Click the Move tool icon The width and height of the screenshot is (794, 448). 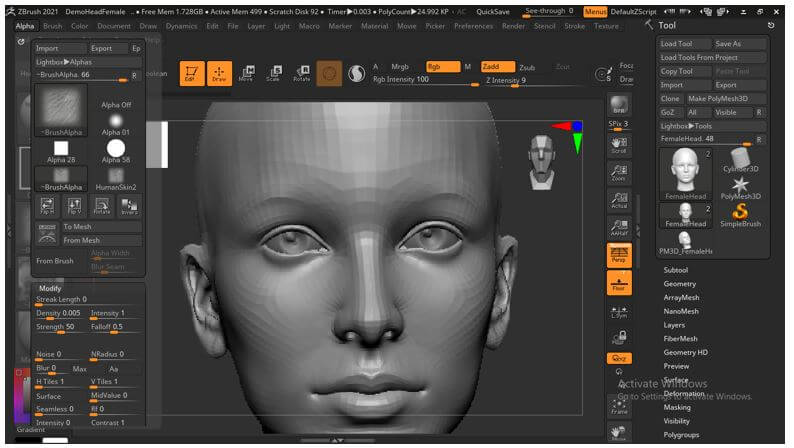(x=246, y=73)
